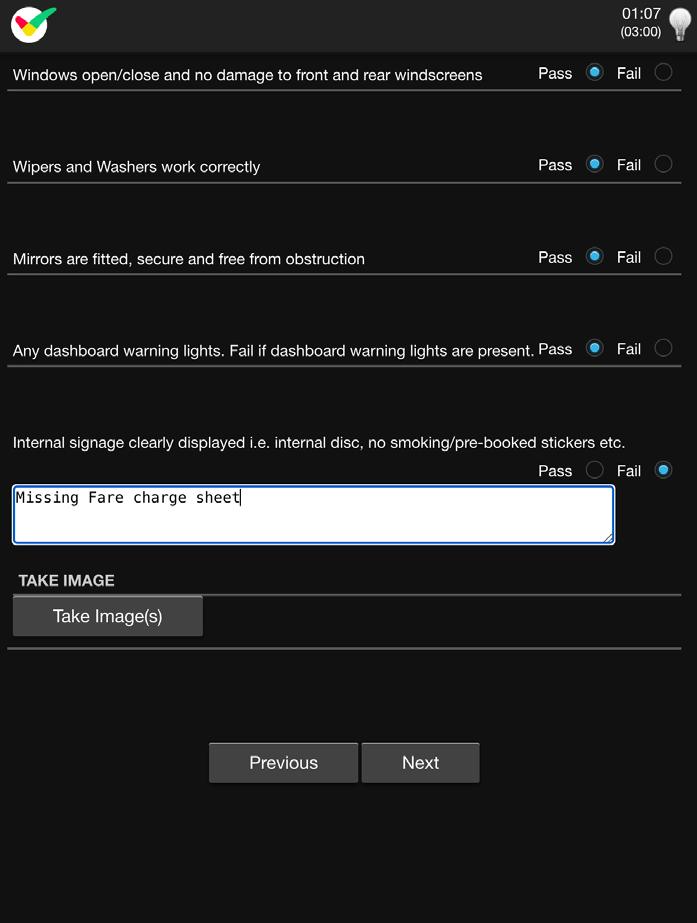Go to Previous page

(x=283, y=763)
